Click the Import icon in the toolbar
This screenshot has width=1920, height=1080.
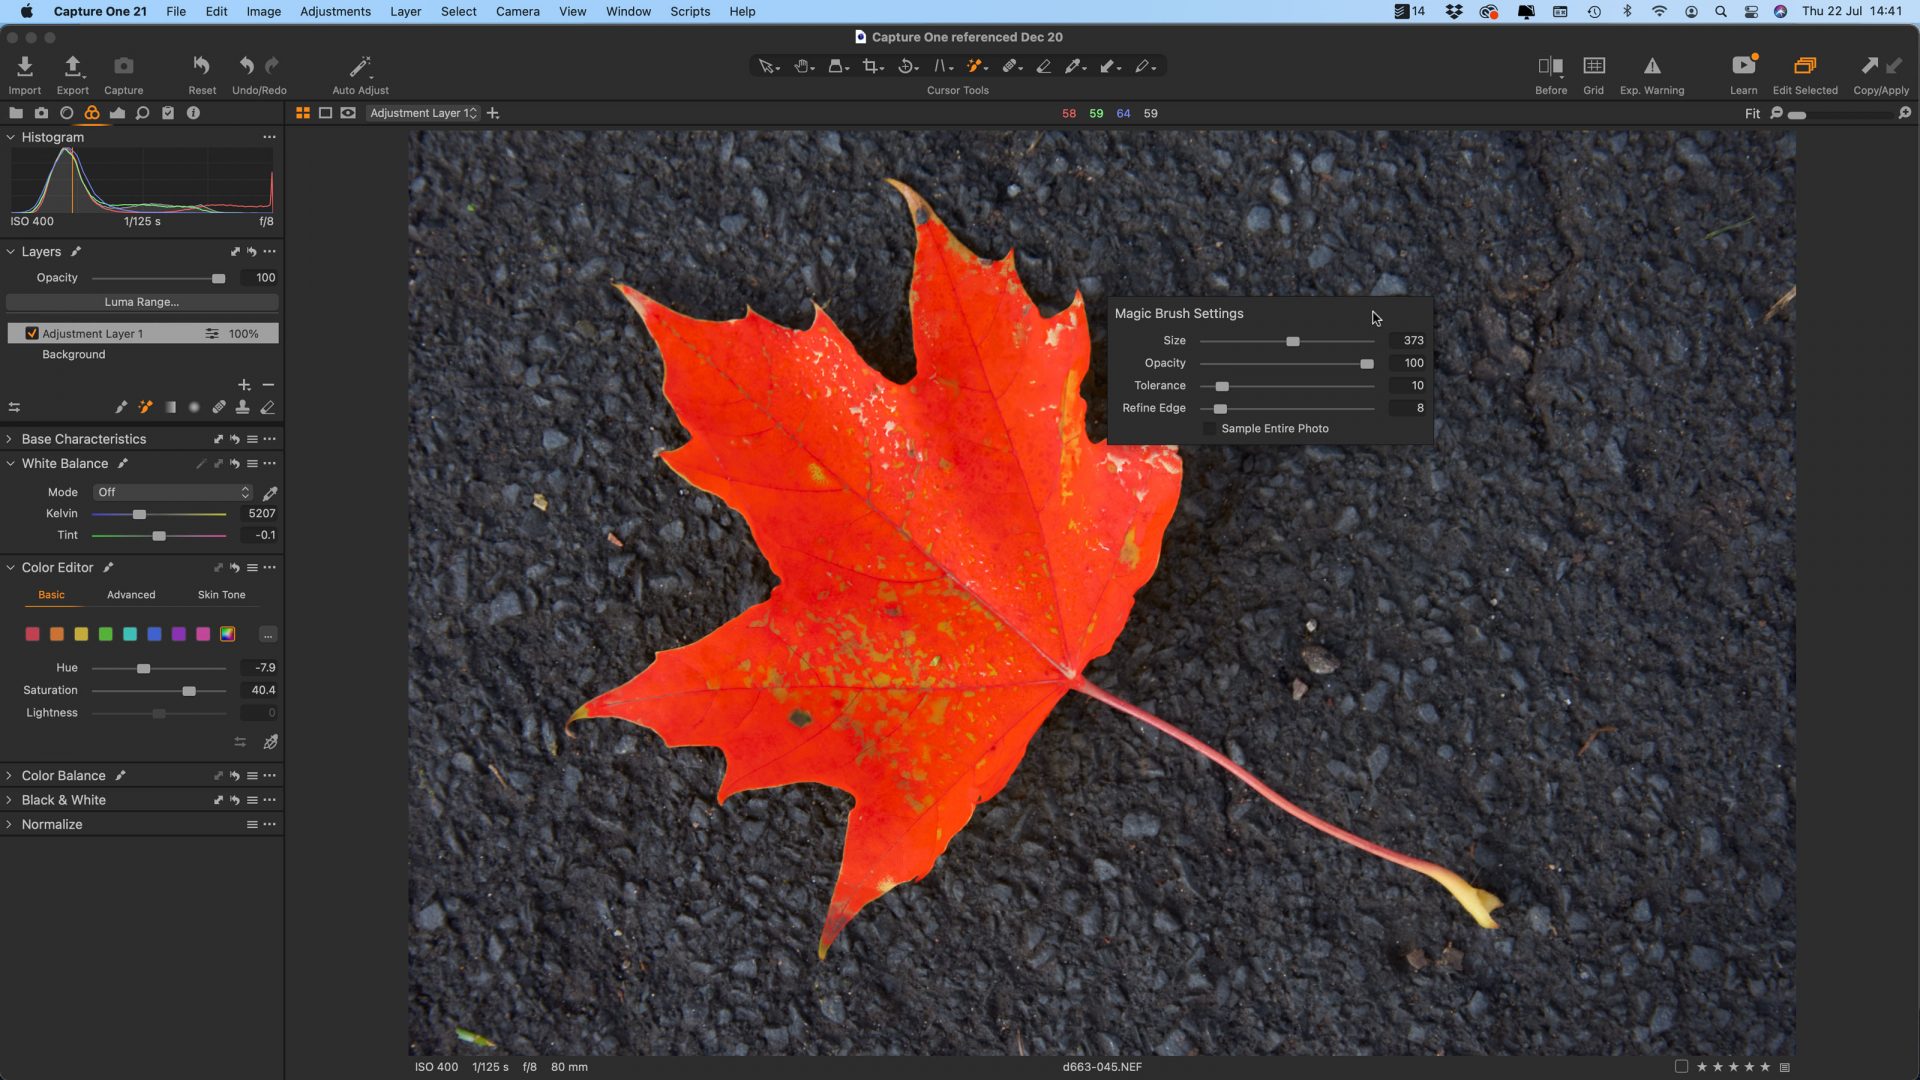(x=24, y=66)
